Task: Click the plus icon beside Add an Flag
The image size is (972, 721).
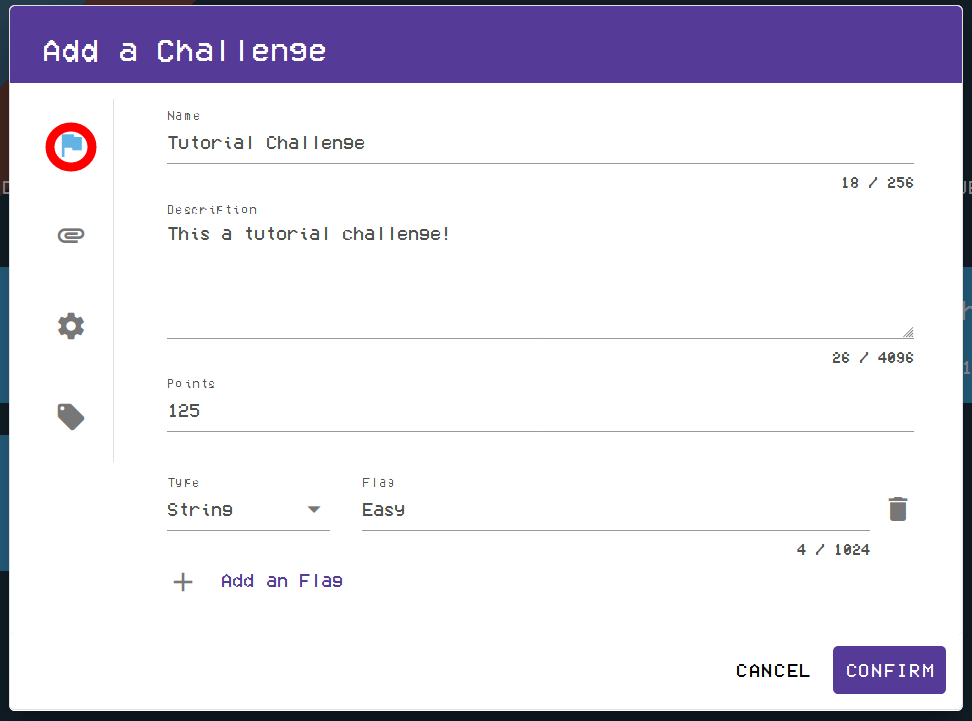Action: [x=183, y=582]
